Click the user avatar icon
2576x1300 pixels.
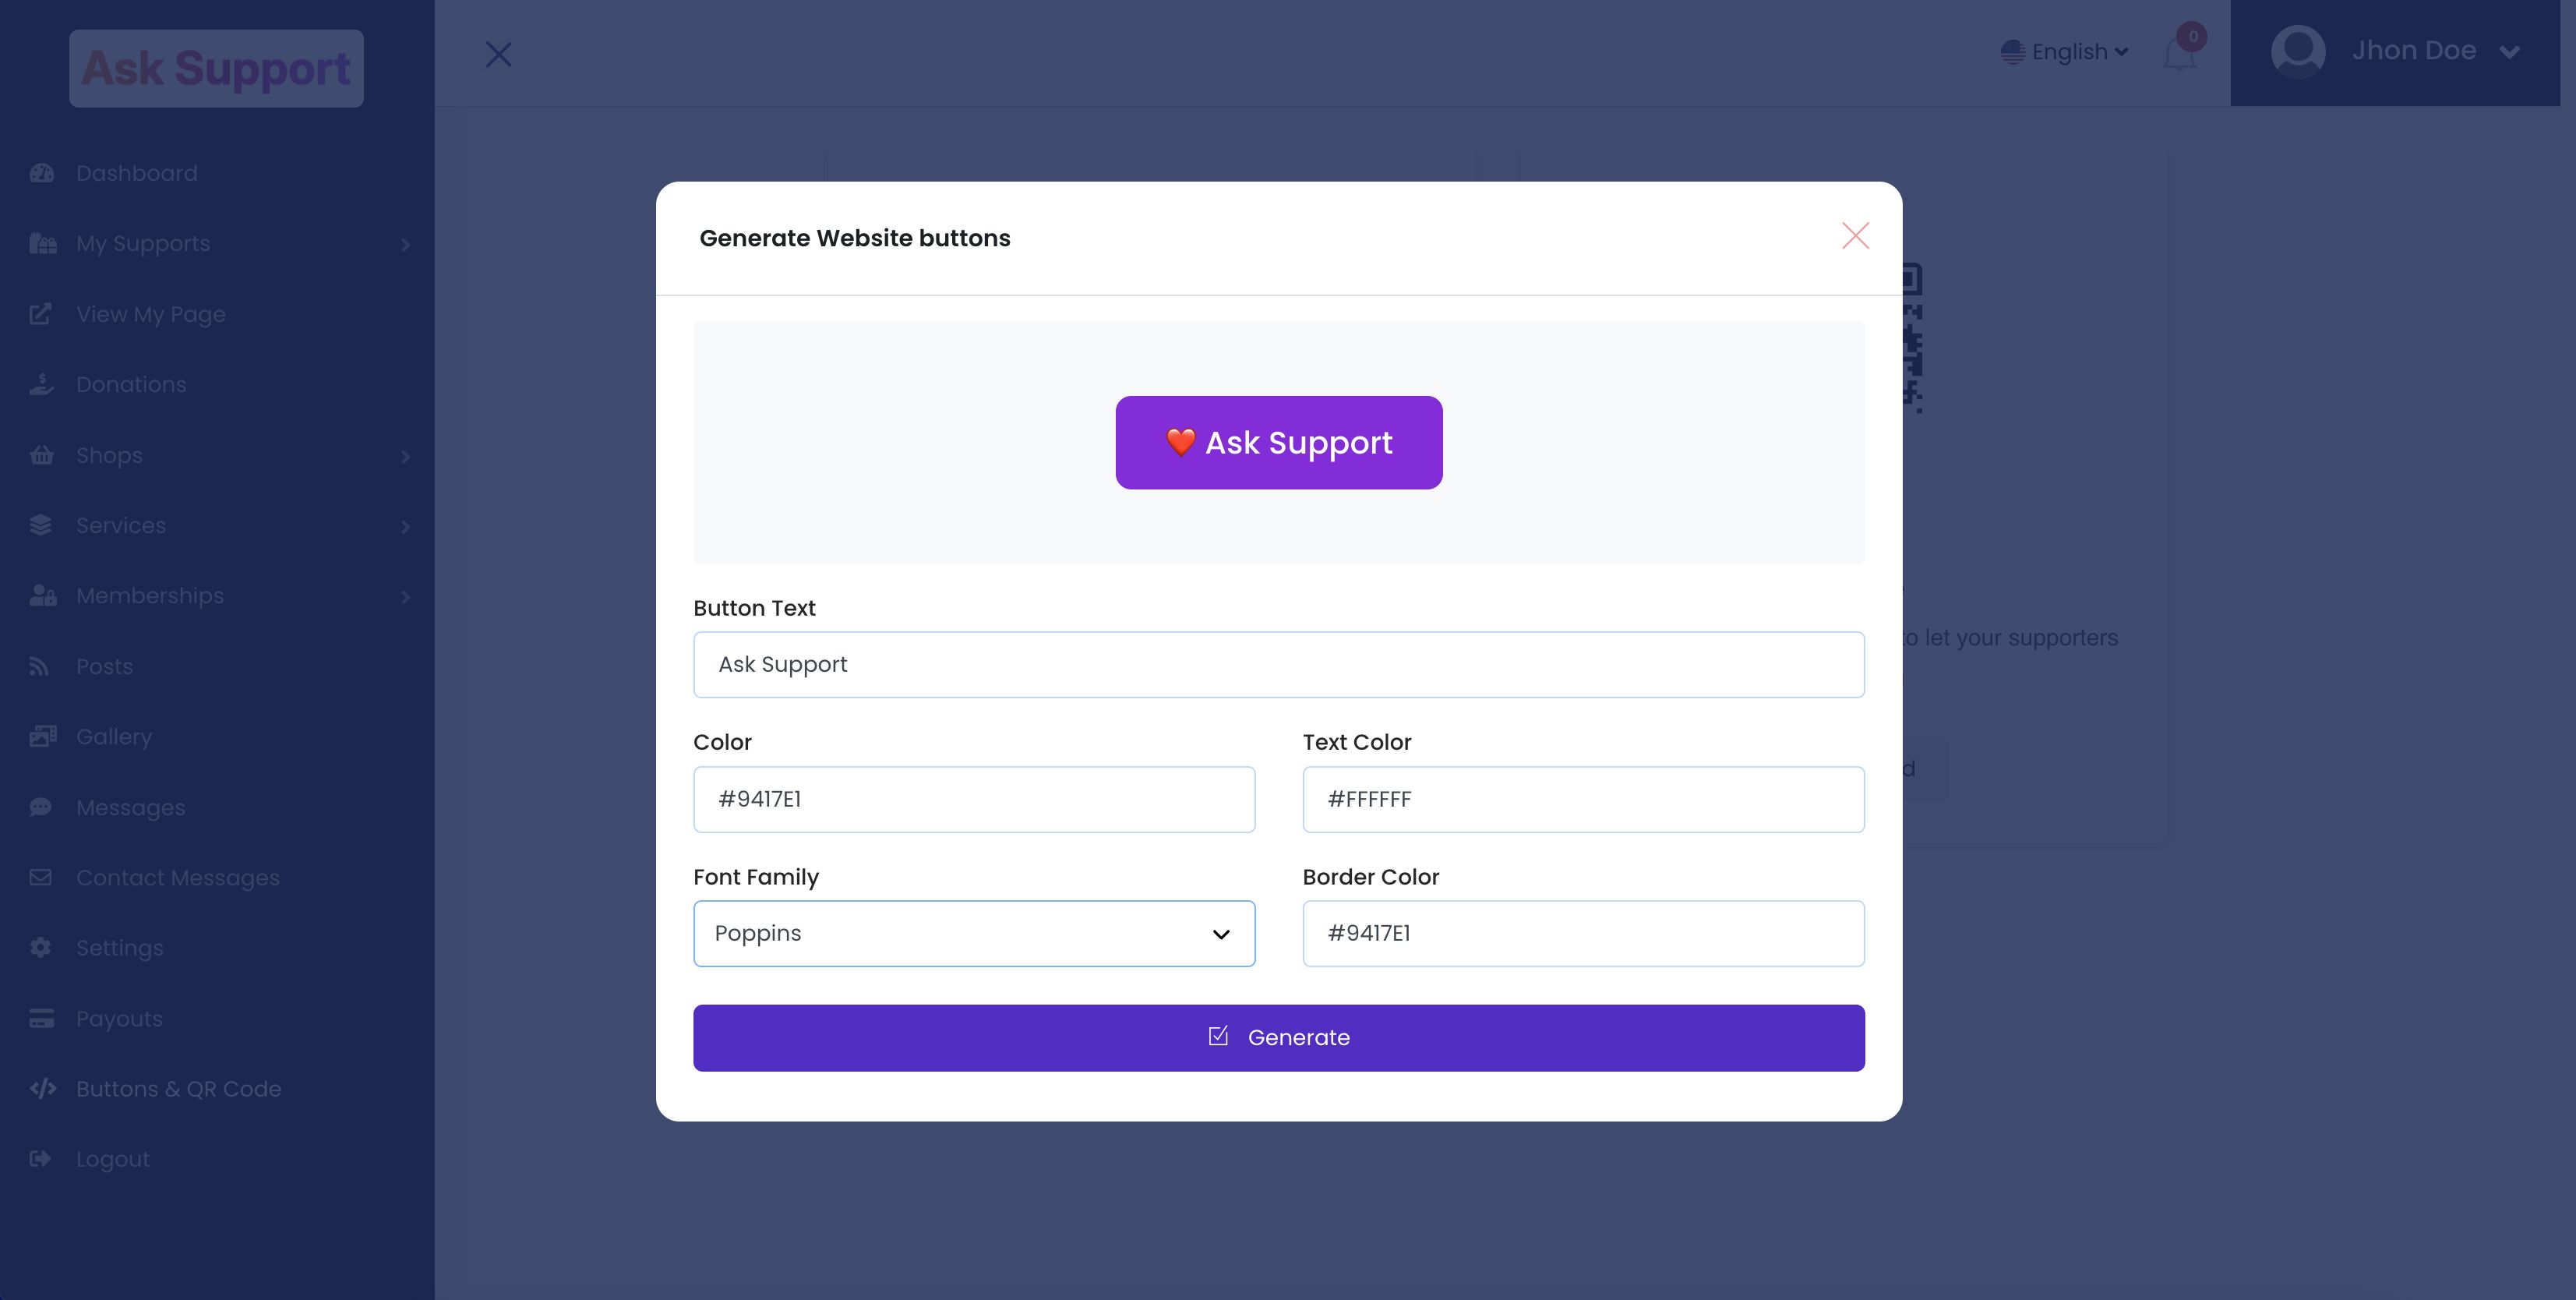pos(2297,51)
